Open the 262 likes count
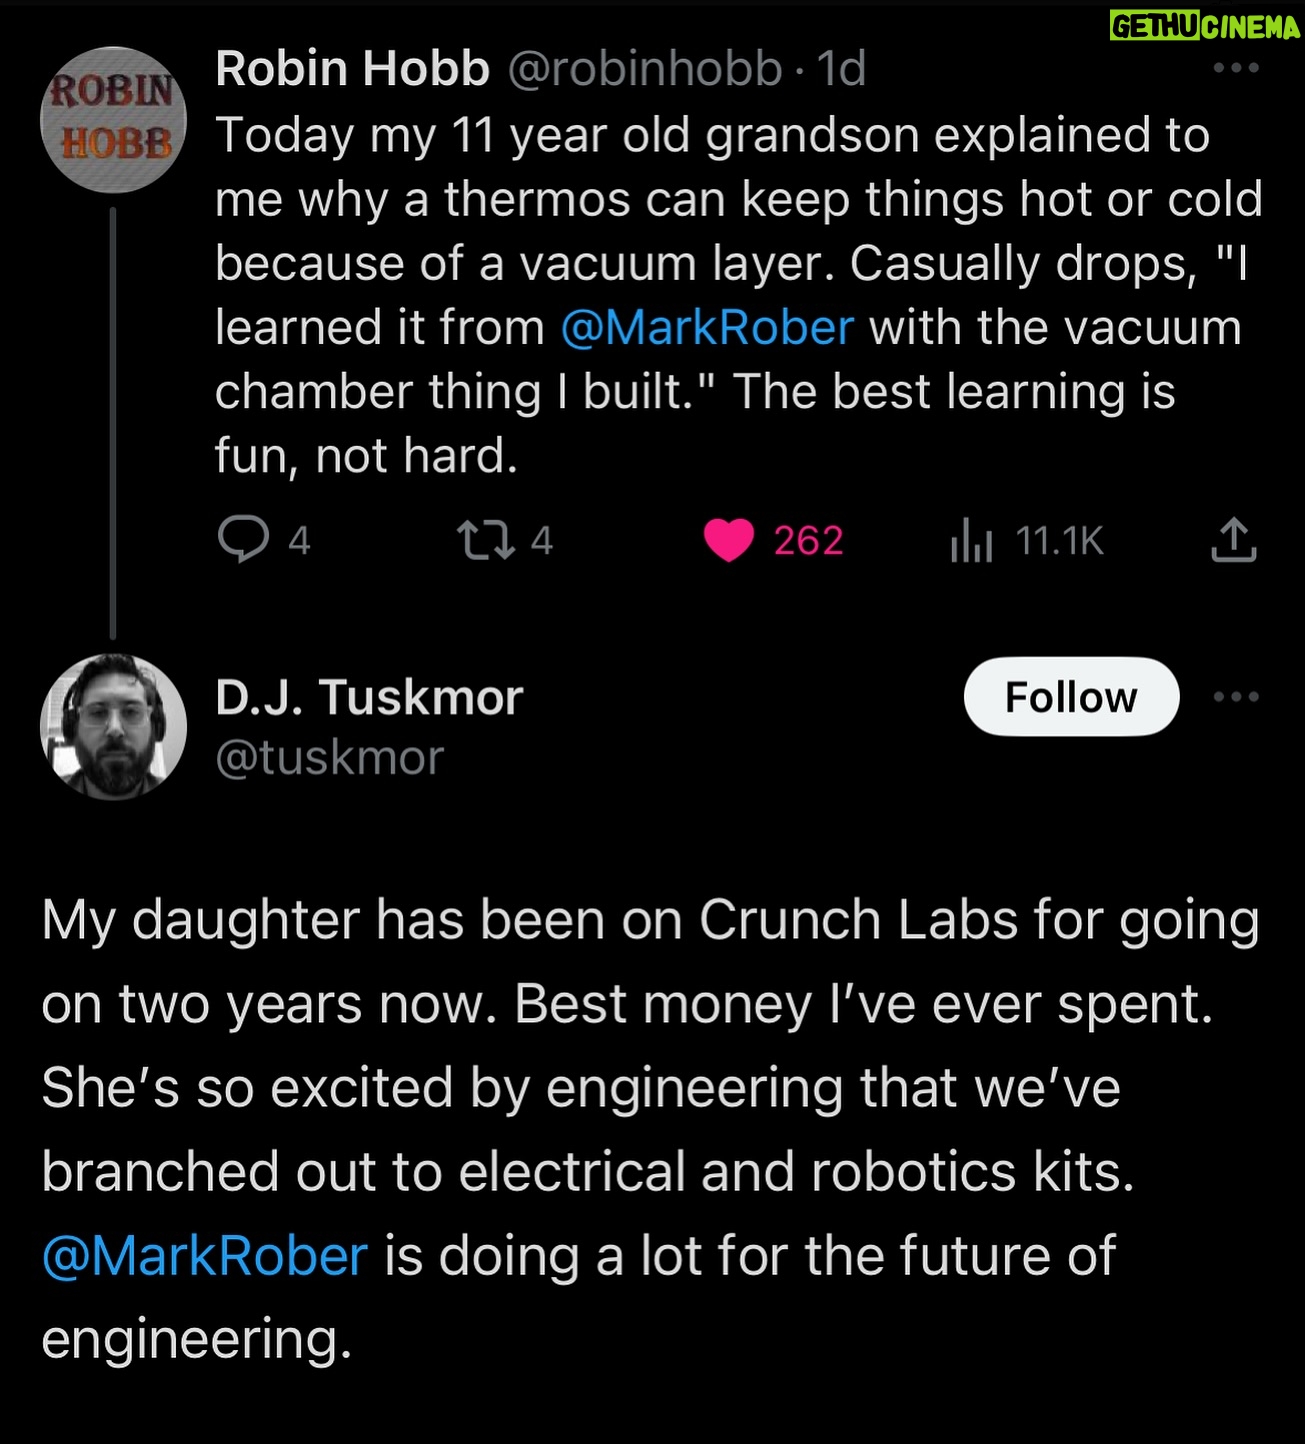 tap(808, 541)
